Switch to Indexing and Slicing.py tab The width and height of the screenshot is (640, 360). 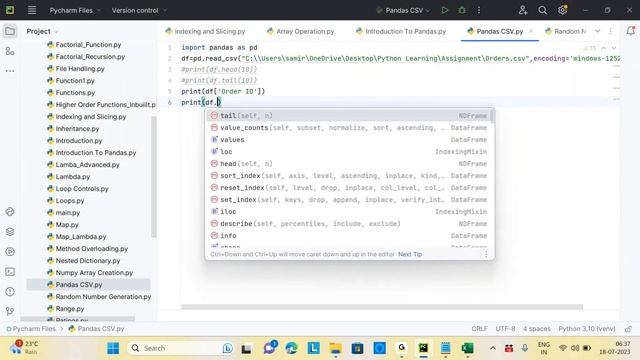pos(205,31)
